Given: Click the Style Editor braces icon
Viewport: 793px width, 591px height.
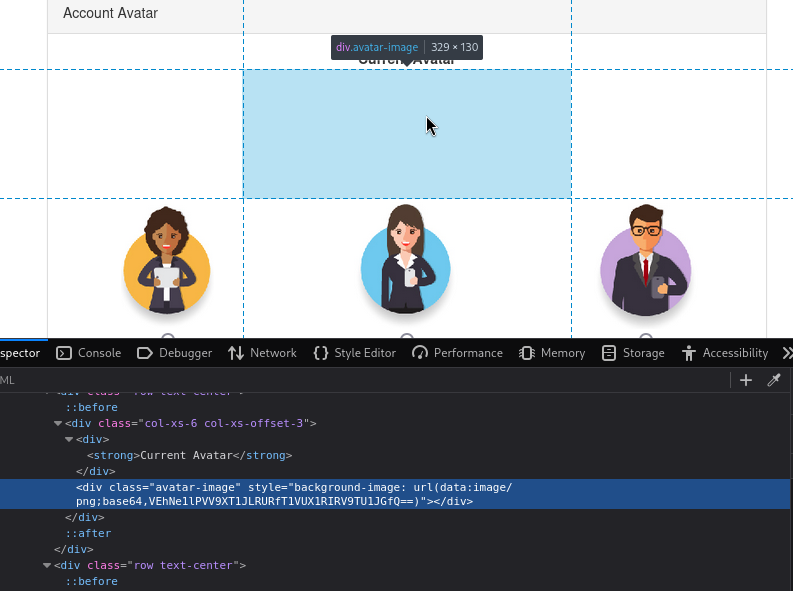Looking at the screenshot, I should 321,353.
